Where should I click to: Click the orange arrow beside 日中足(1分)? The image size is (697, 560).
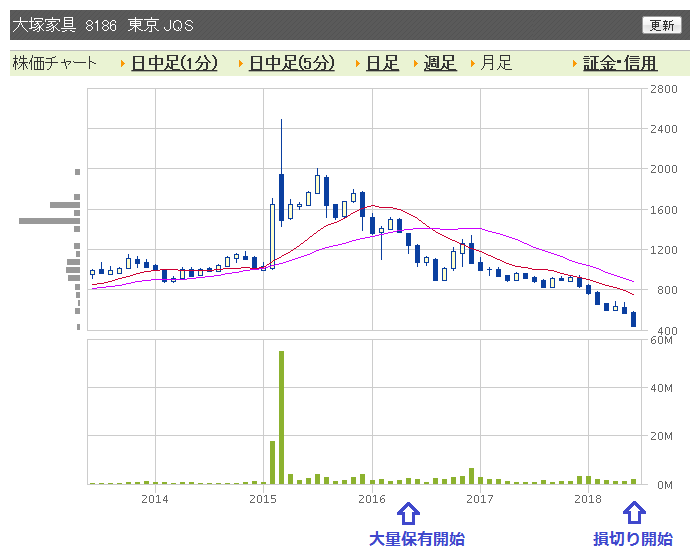(123, 64)
